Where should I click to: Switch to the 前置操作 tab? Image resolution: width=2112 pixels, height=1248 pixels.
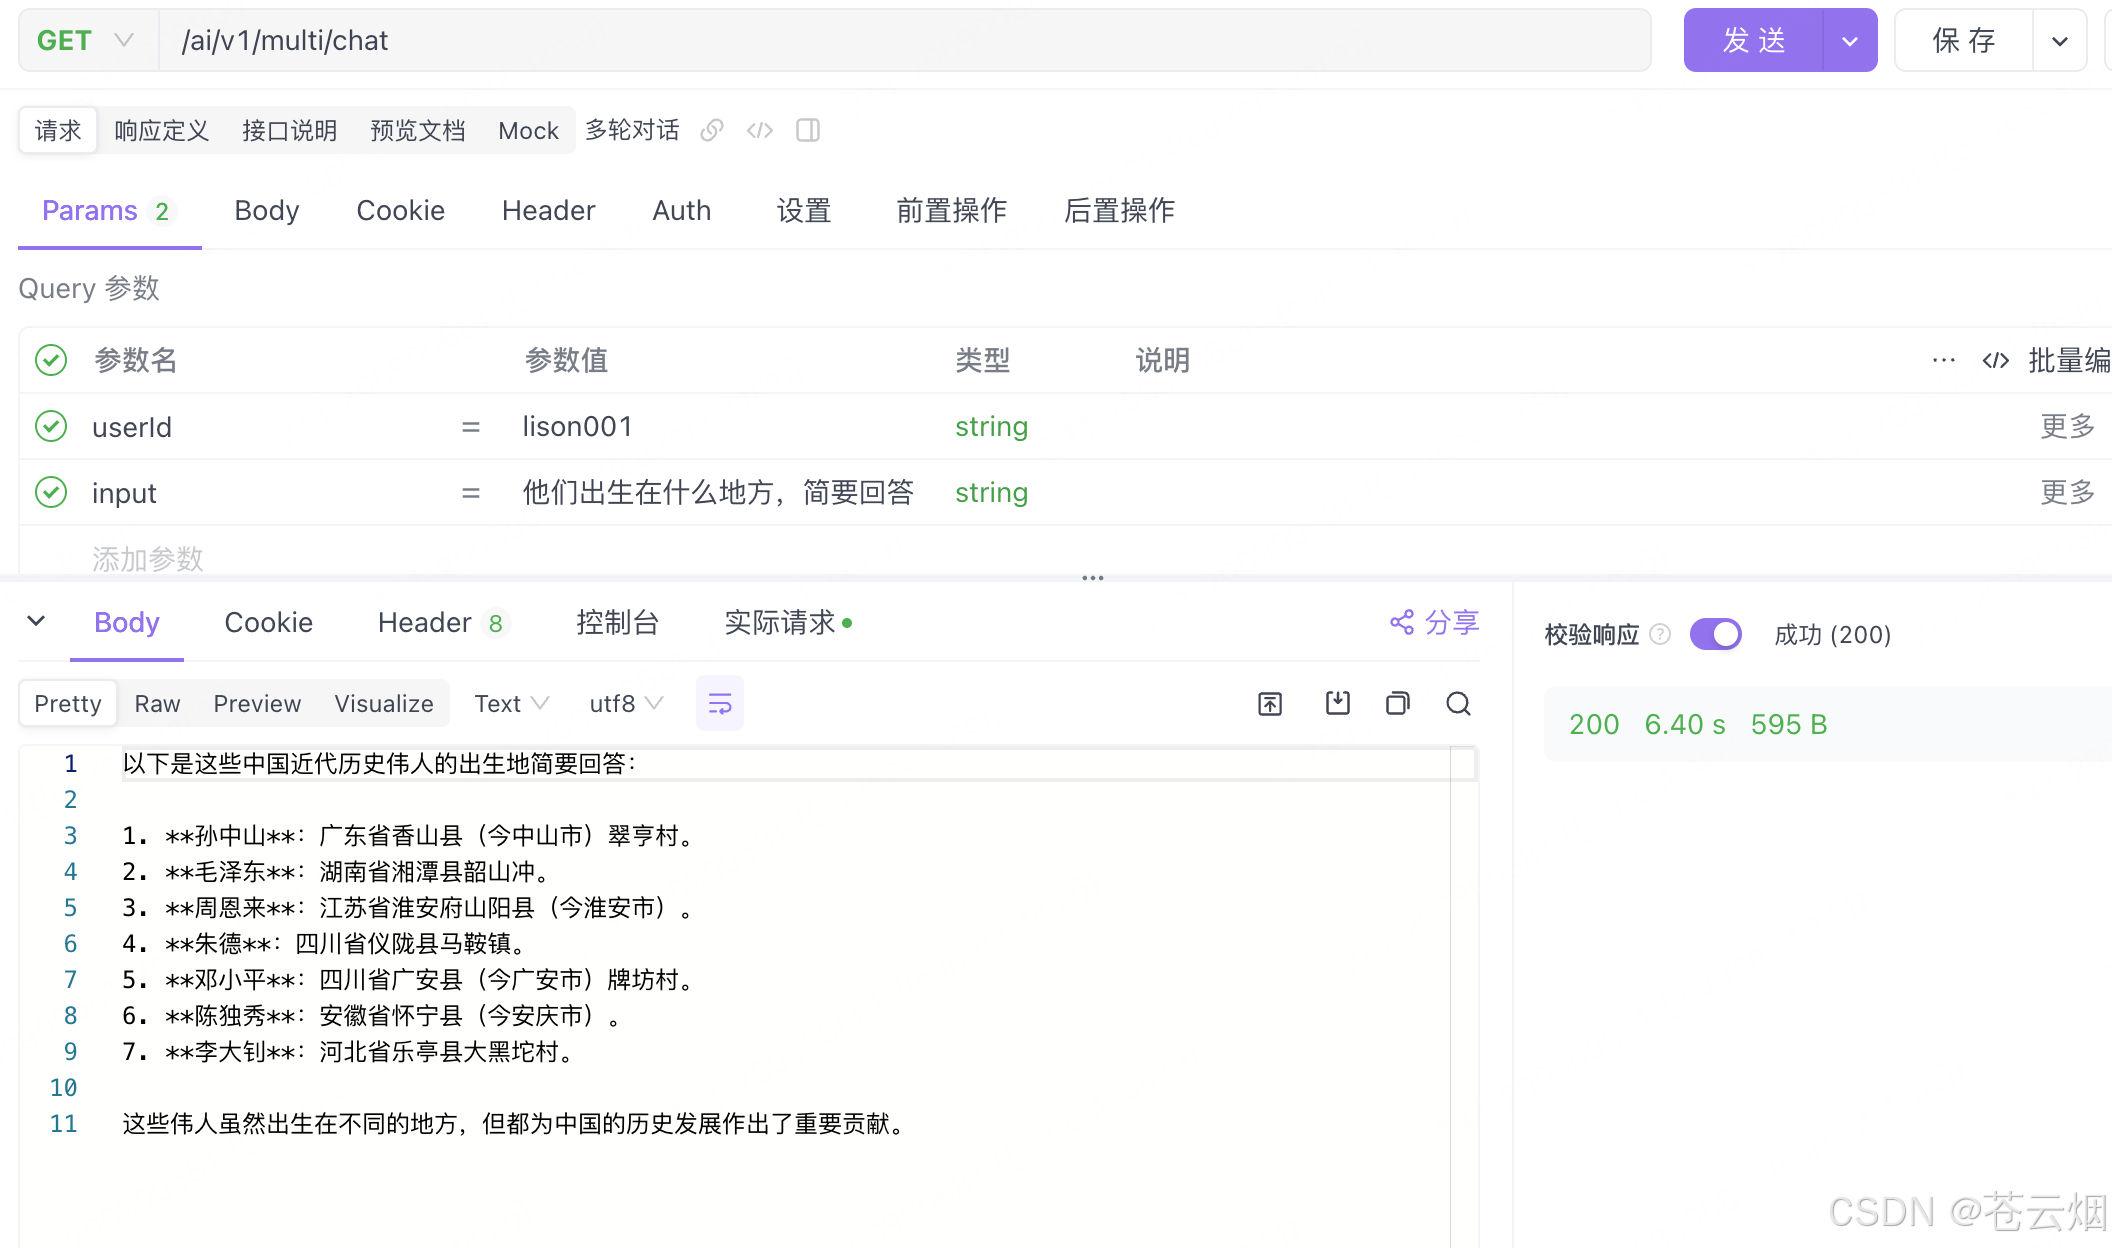coord(951,211)
